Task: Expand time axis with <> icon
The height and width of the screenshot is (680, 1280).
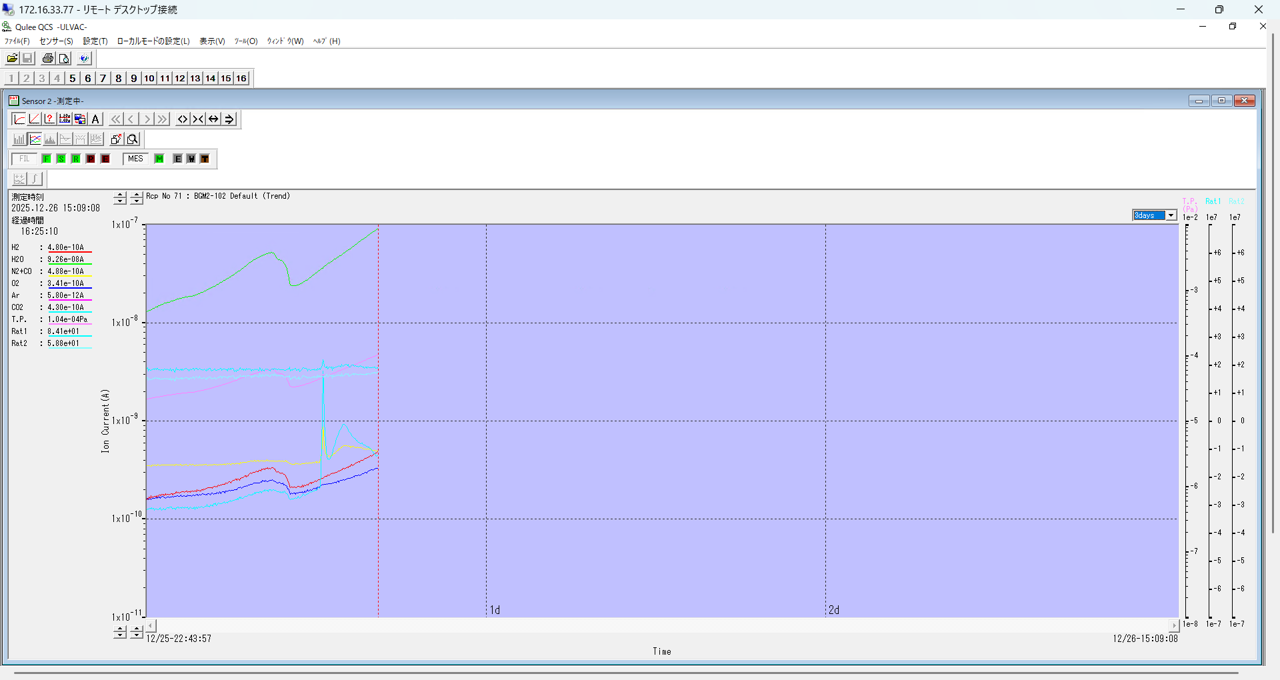Action: coord(183,119)
